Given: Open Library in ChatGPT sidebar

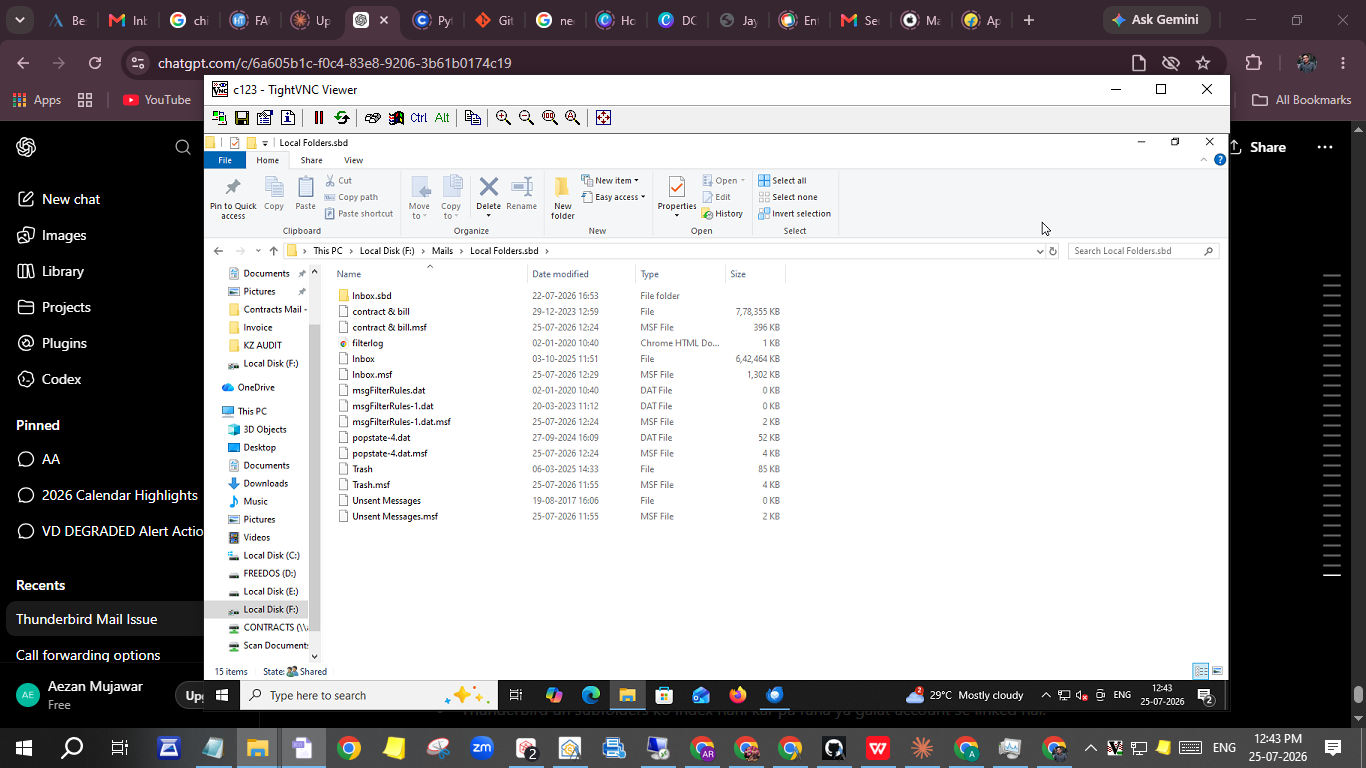Looking at the screenshot, I should pos(52,271).
